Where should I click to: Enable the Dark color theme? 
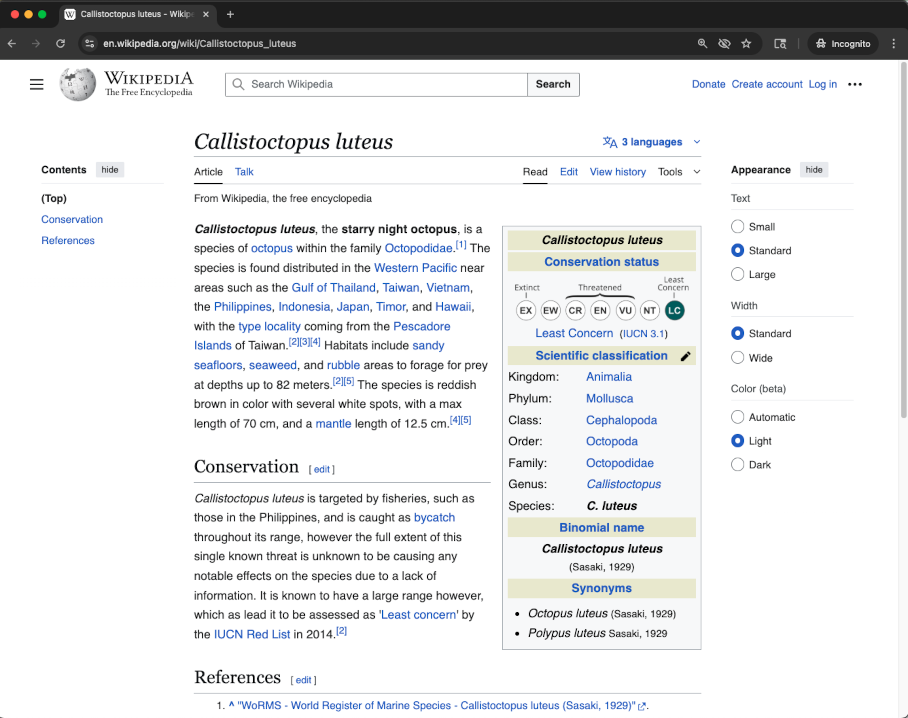[x=738, y=465]
